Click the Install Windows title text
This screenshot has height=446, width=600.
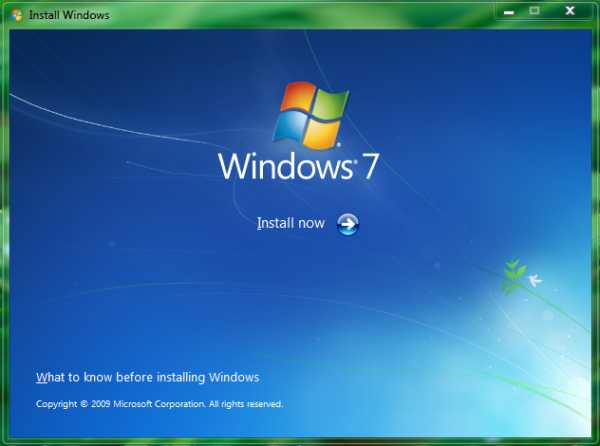pos(69,15)
